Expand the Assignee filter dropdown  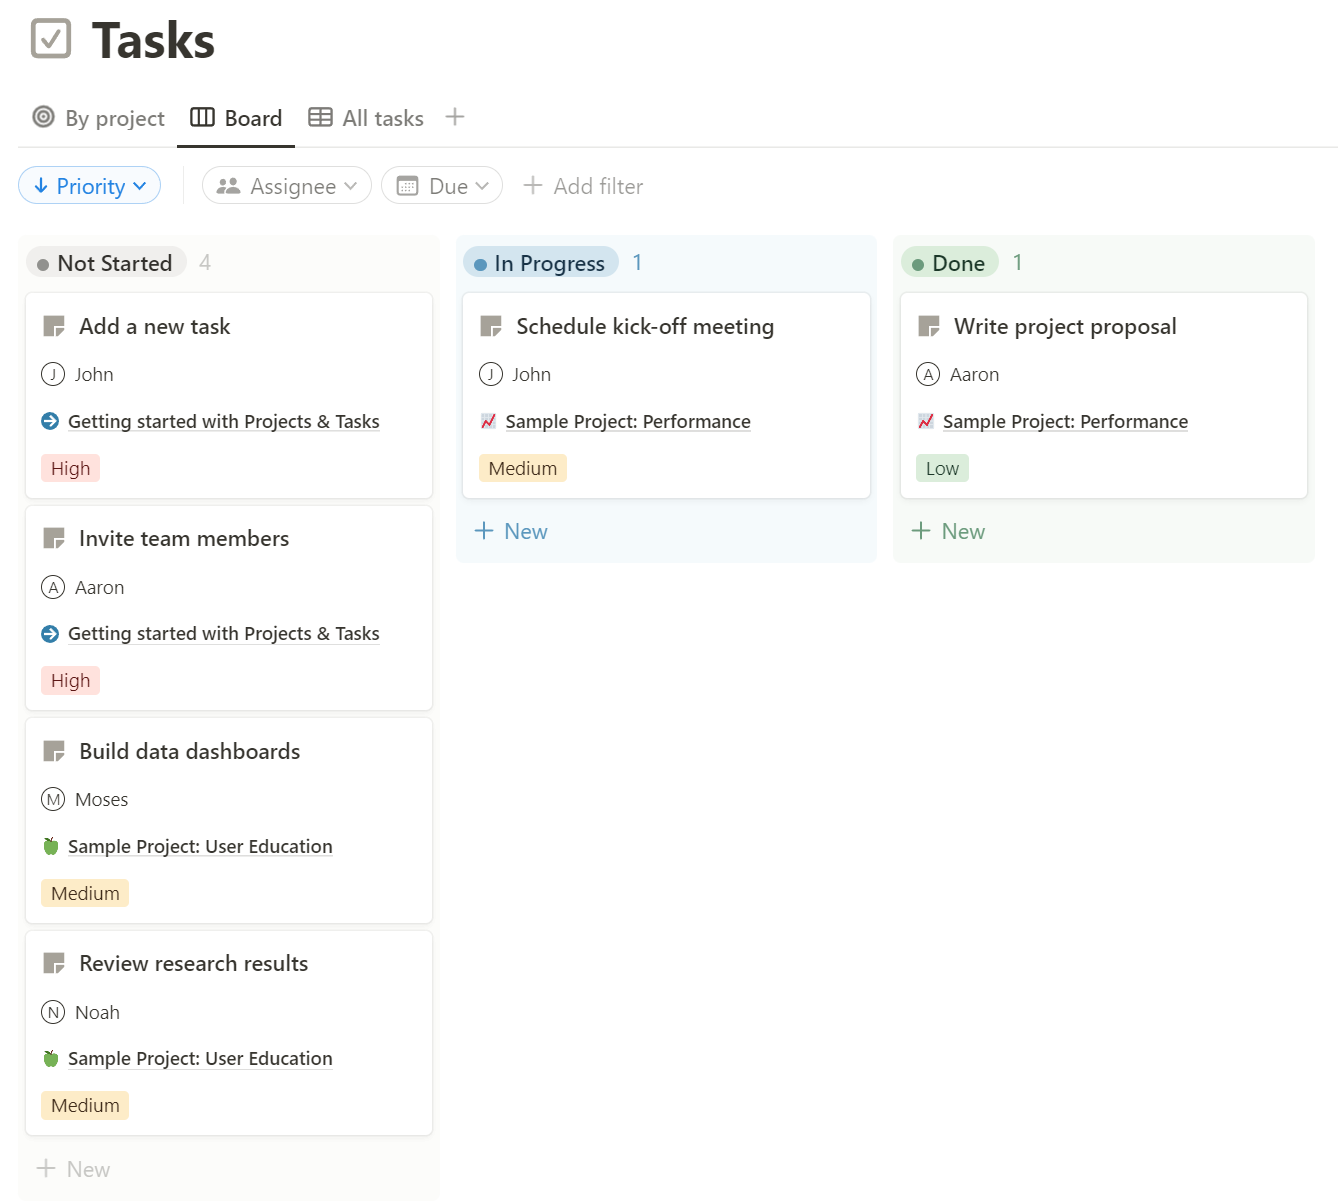[287, 186]
